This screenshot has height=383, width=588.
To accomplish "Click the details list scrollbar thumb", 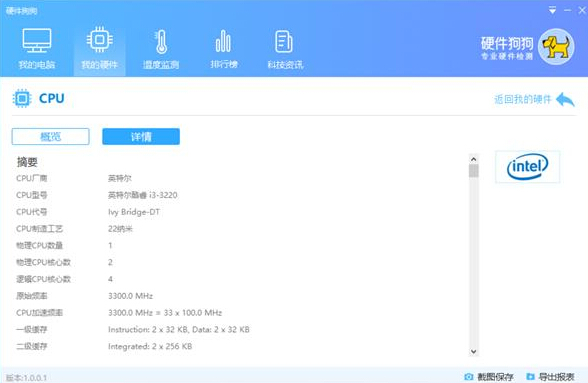I will coord(474,171).
